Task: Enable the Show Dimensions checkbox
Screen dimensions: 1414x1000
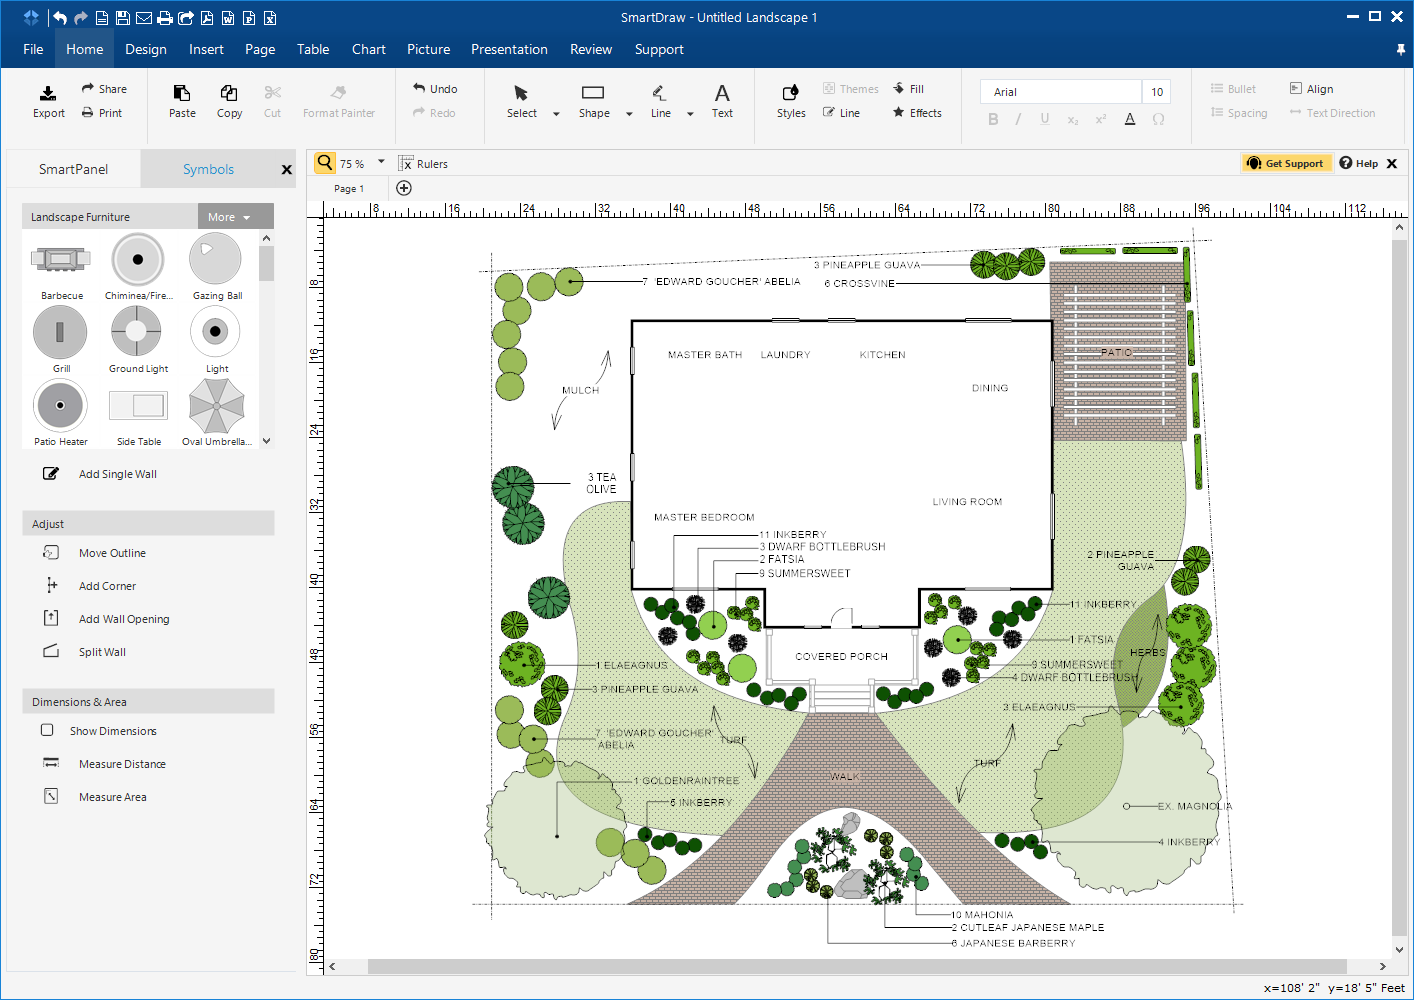Action: pyautogui.click(x=47, y=730)
